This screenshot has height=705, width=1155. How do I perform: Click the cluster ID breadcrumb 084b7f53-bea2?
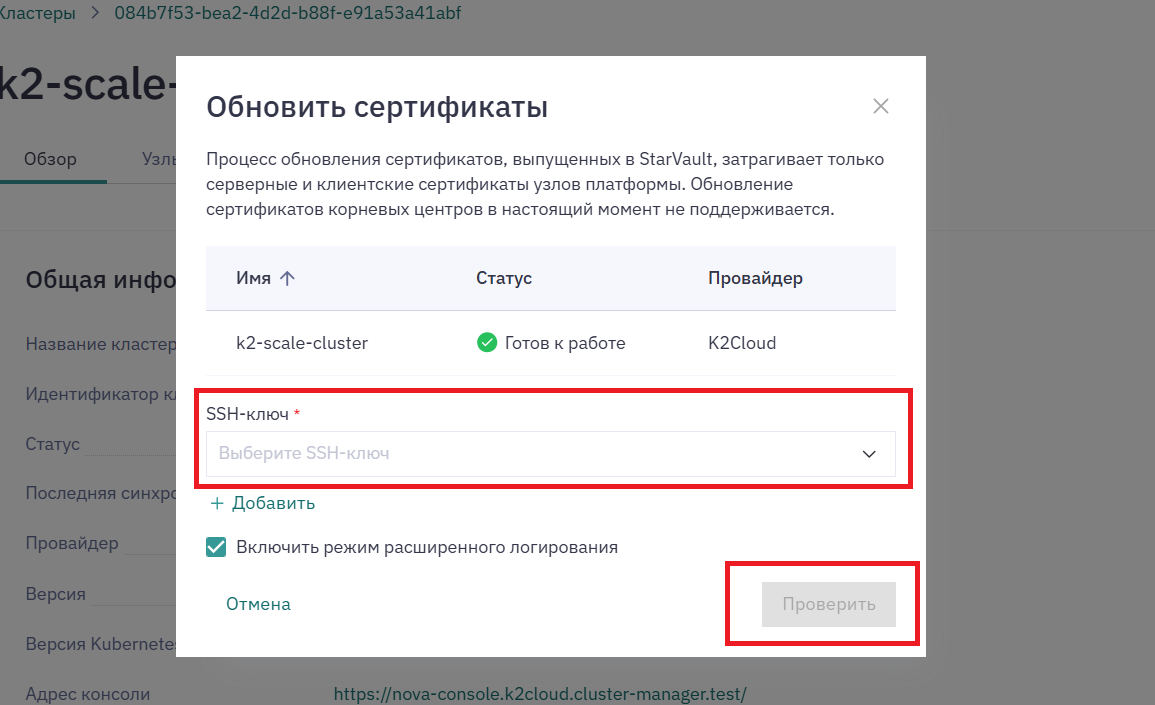coord(288,13)
